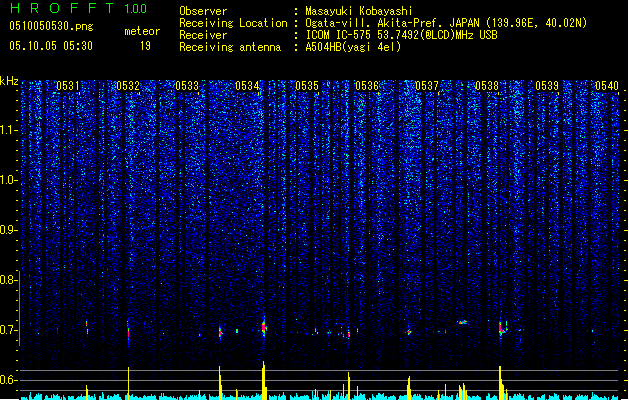The height and width of the screenshot is (400, 629).
Task: Select observer name Masayuki Kobayashi
Action: (x=359, y=11)
